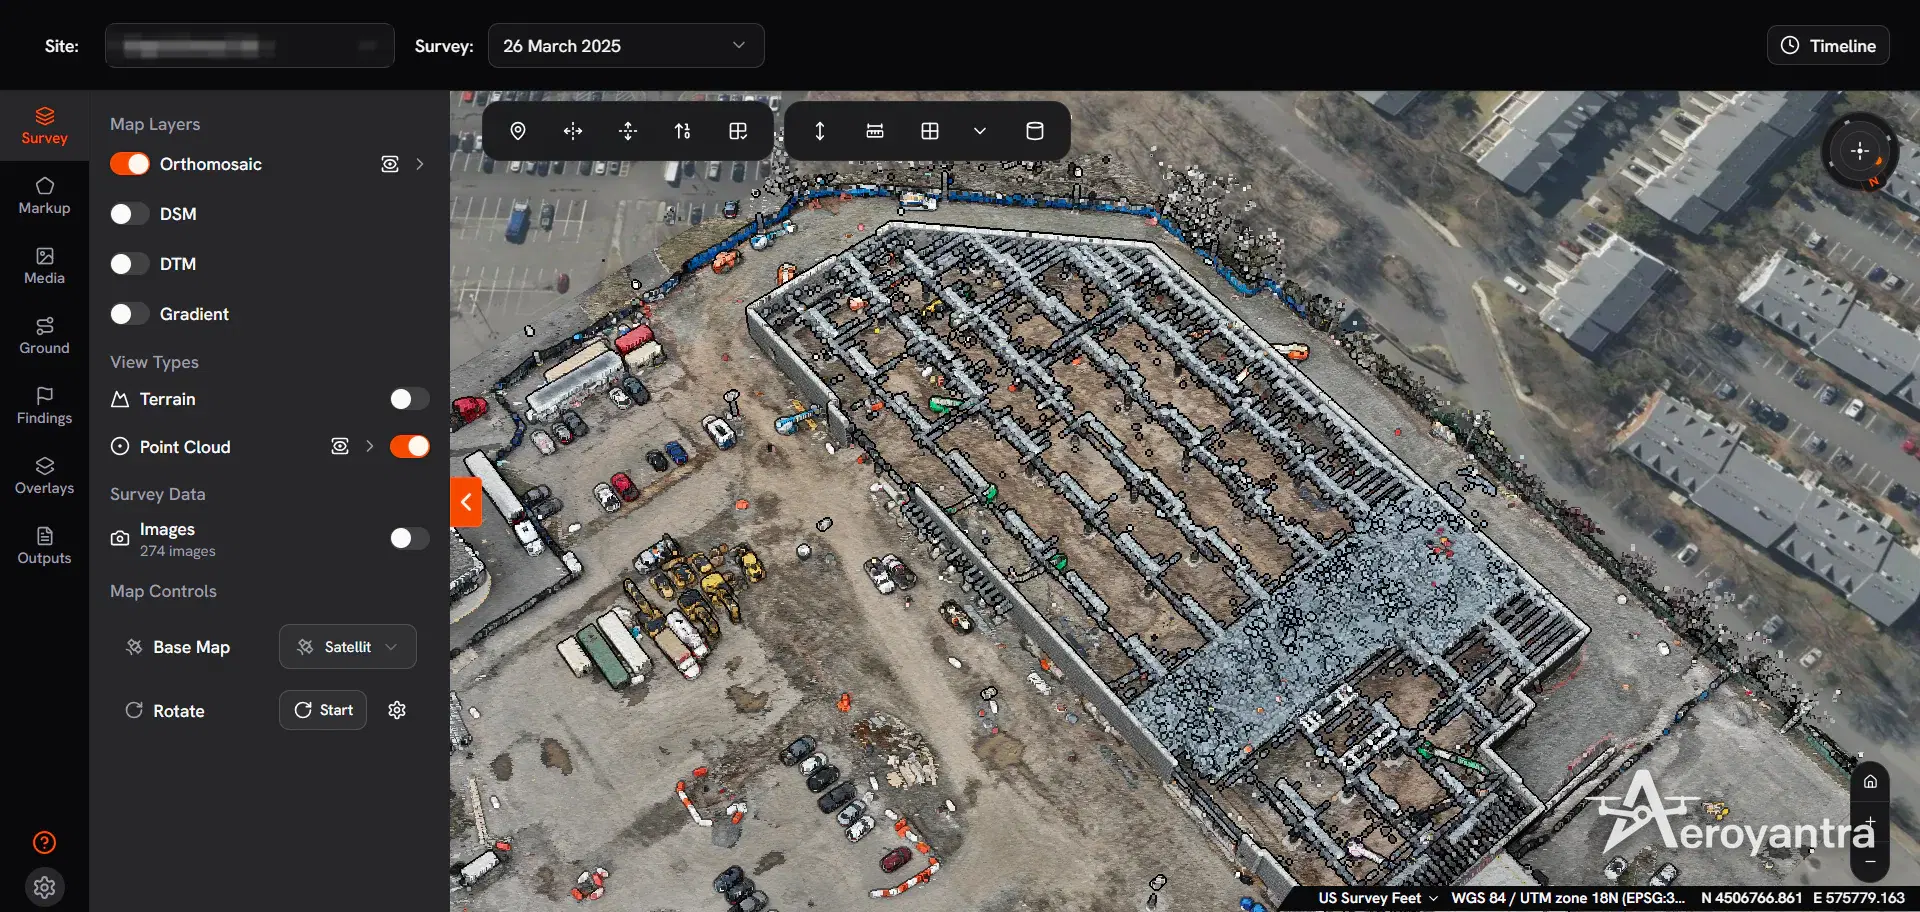Start map rotation with Start button
Screen dimensions: 1920x912
click(x=323, y=710)
